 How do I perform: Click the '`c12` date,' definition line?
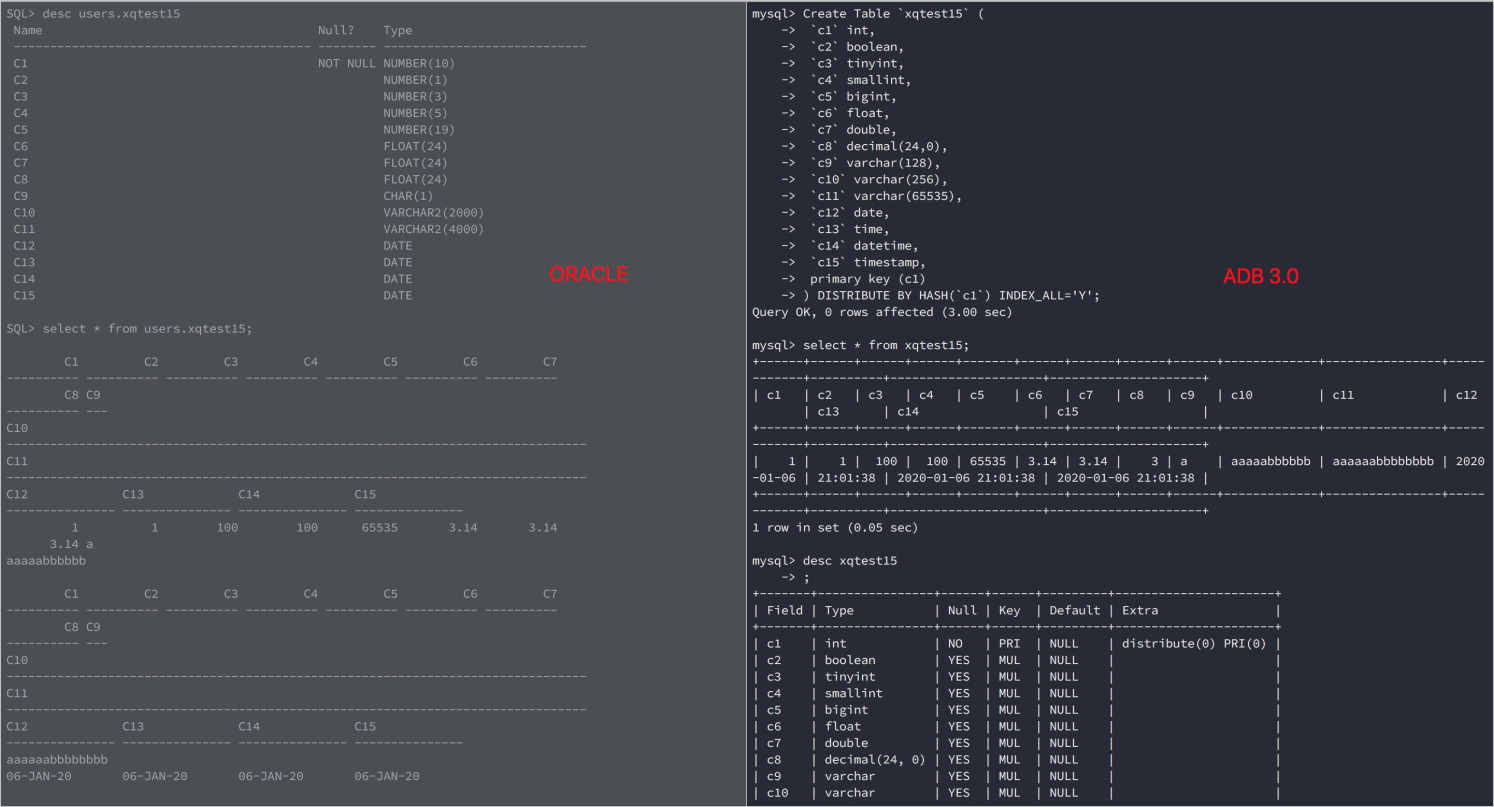pos(850,212)
